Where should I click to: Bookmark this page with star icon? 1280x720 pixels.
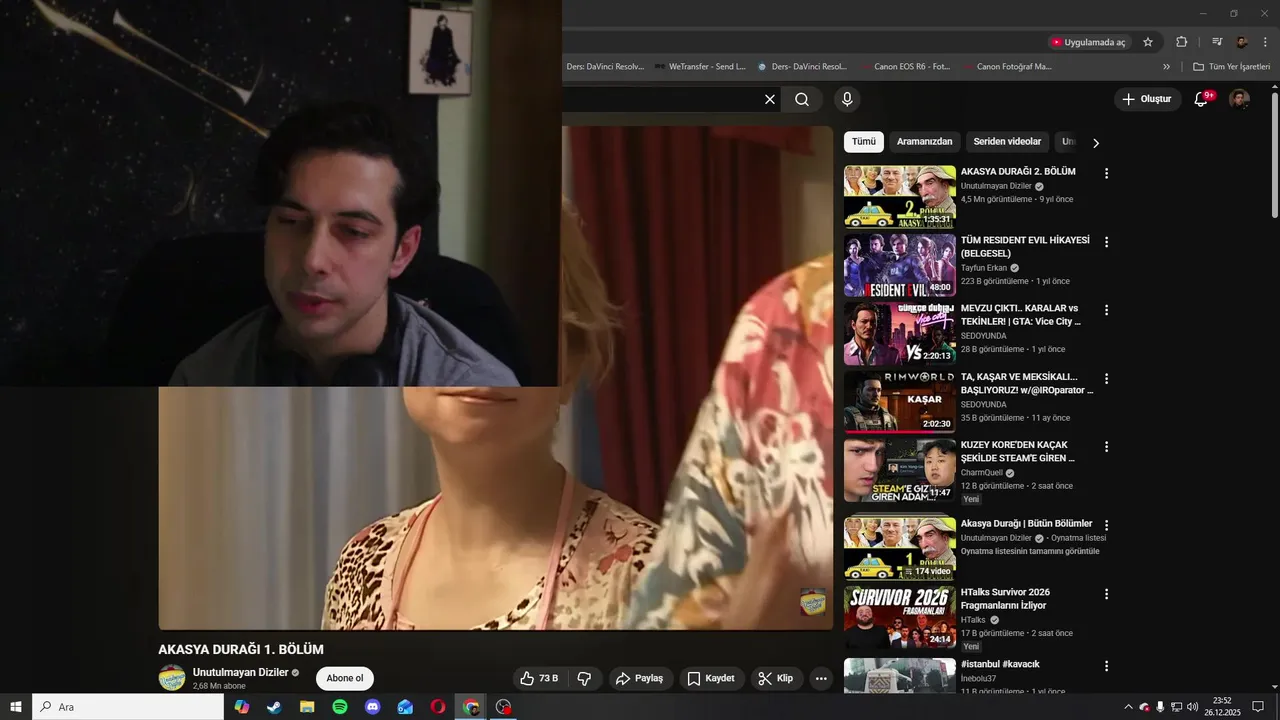1148,42
